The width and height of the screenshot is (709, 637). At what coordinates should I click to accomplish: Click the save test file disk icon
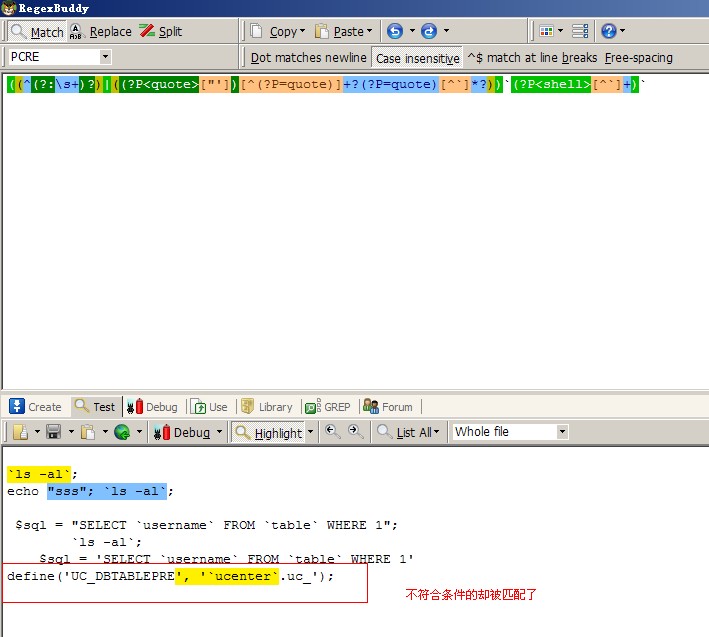point(53,432)
